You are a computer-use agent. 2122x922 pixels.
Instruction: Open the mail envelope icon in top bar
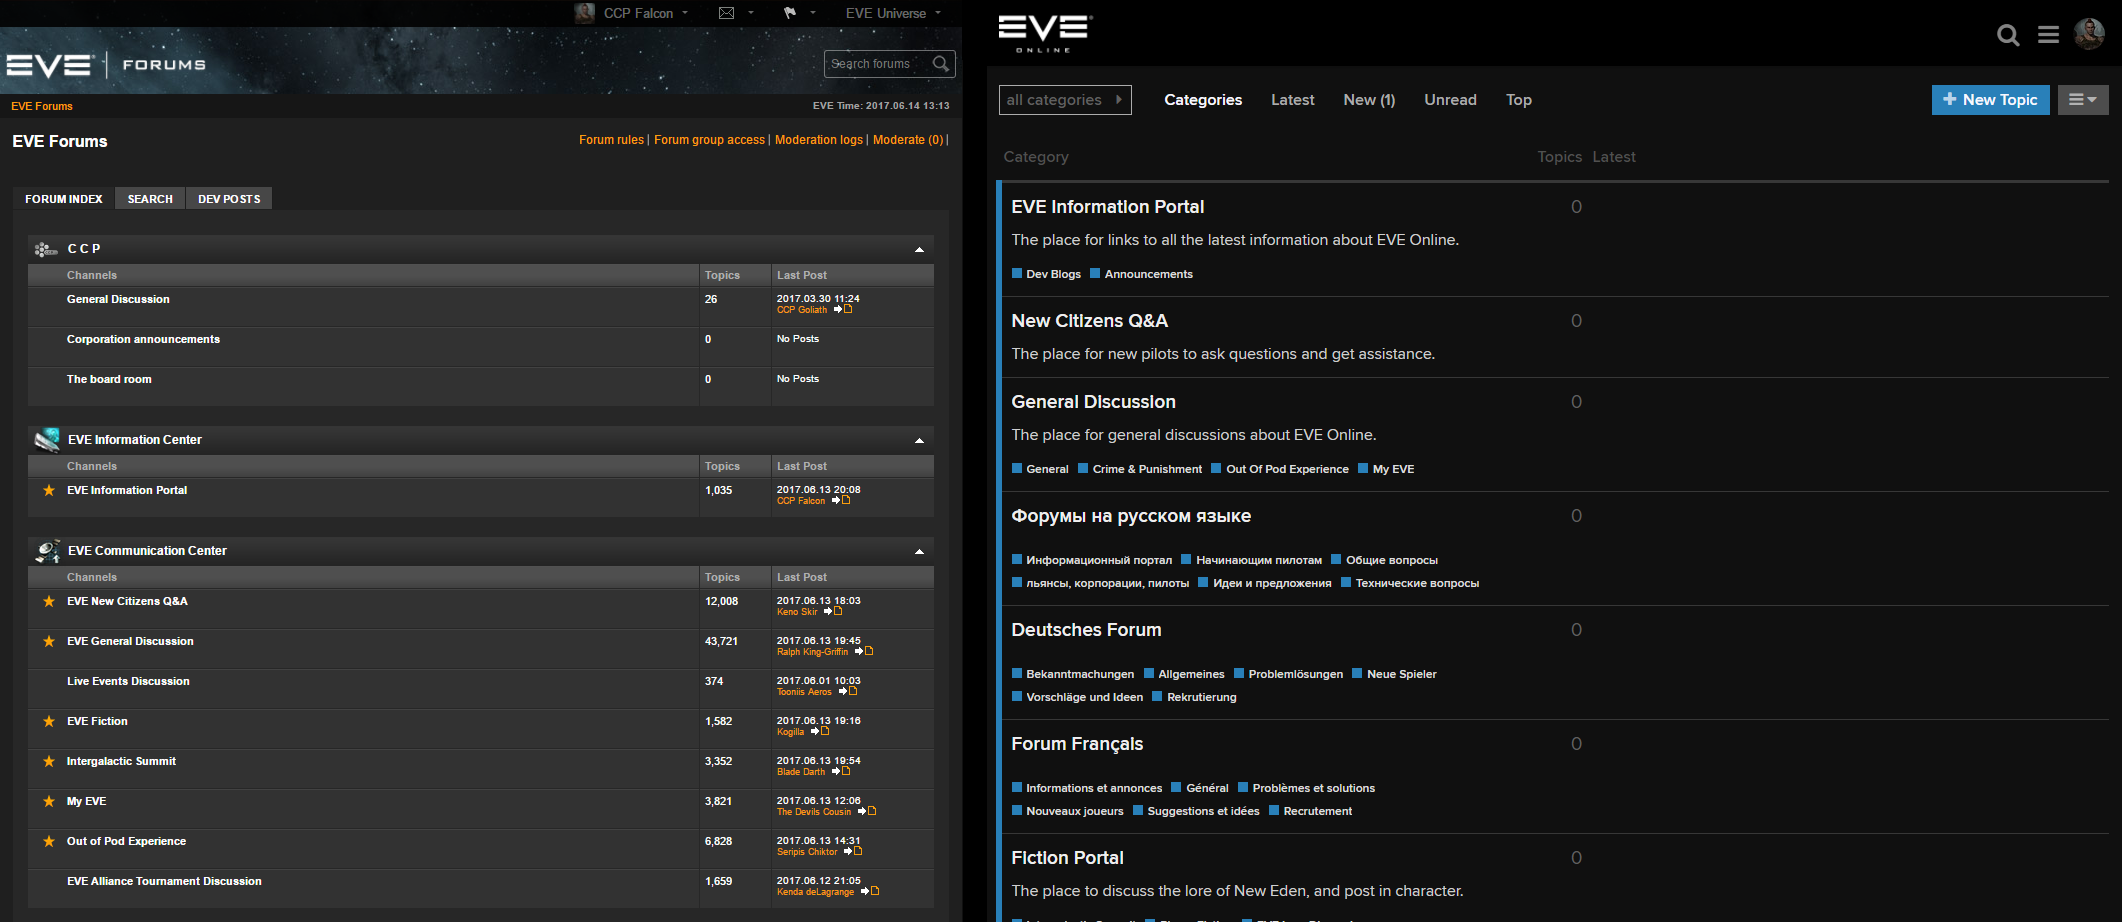pyautogui.click(x=727, y=13)
